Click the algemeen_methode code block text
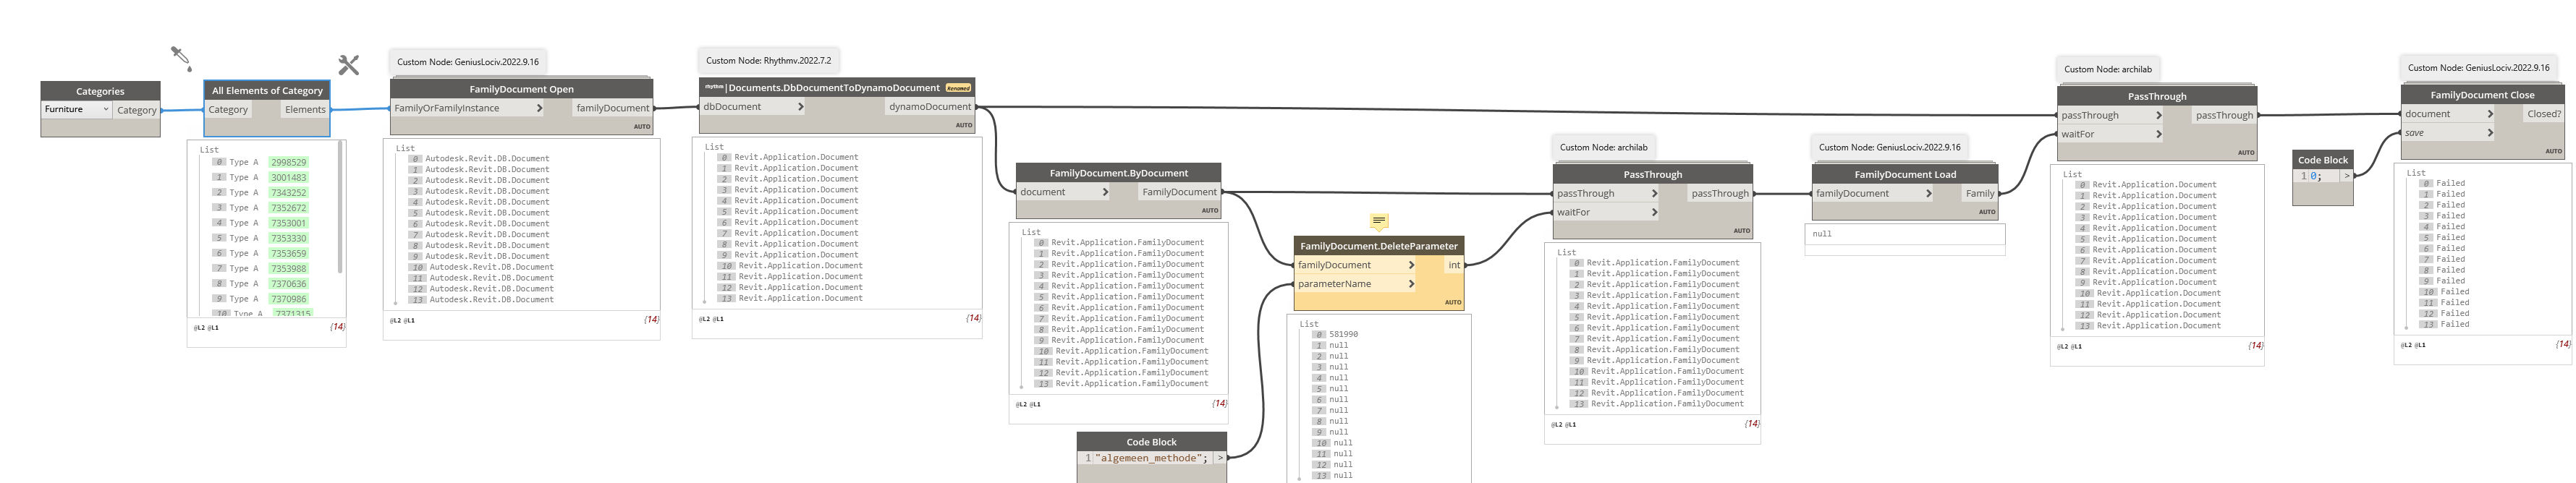 (x=1152, y=458)
